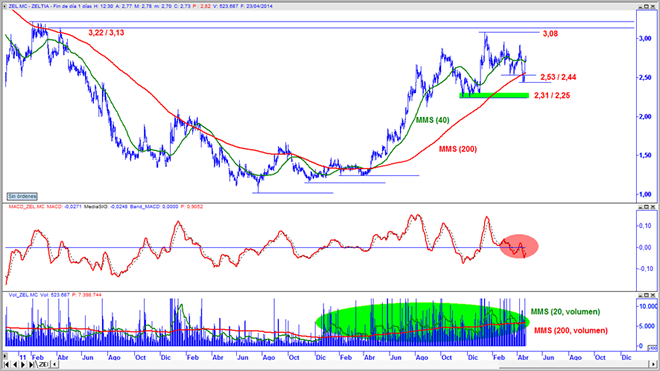Jump to first chart sheet arrow
Screen dimensions: 660x371
[6, 365]
